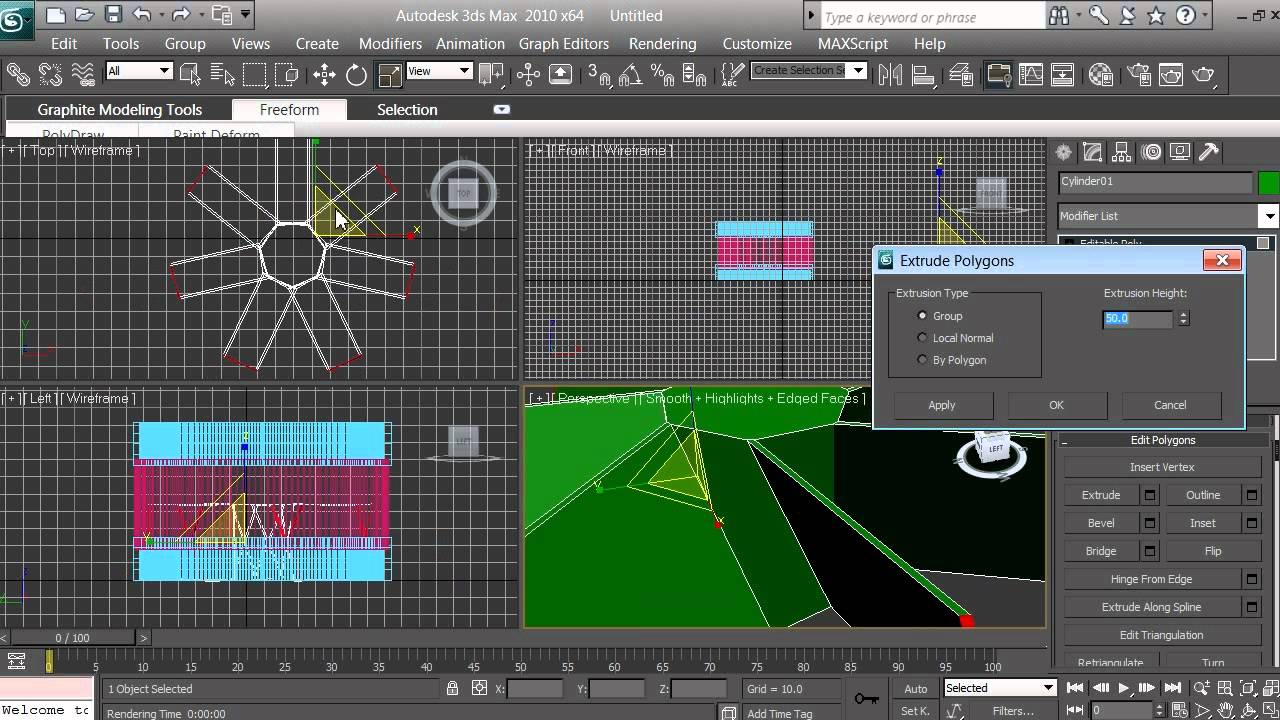Viewport: 1280px width, 720px height.
Task: Save the file from the quick access toolbar
Action: pos(113,15)
